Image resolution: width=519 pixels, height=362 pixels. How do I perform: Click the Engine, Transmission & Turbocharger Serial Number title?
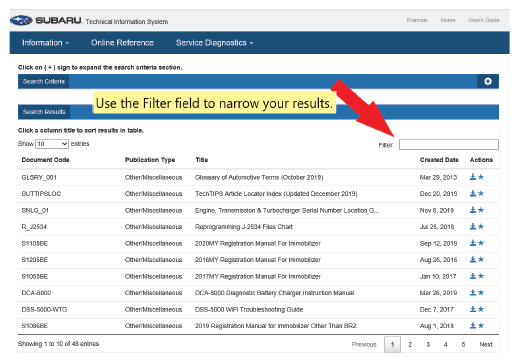click(x=287, y=210)
